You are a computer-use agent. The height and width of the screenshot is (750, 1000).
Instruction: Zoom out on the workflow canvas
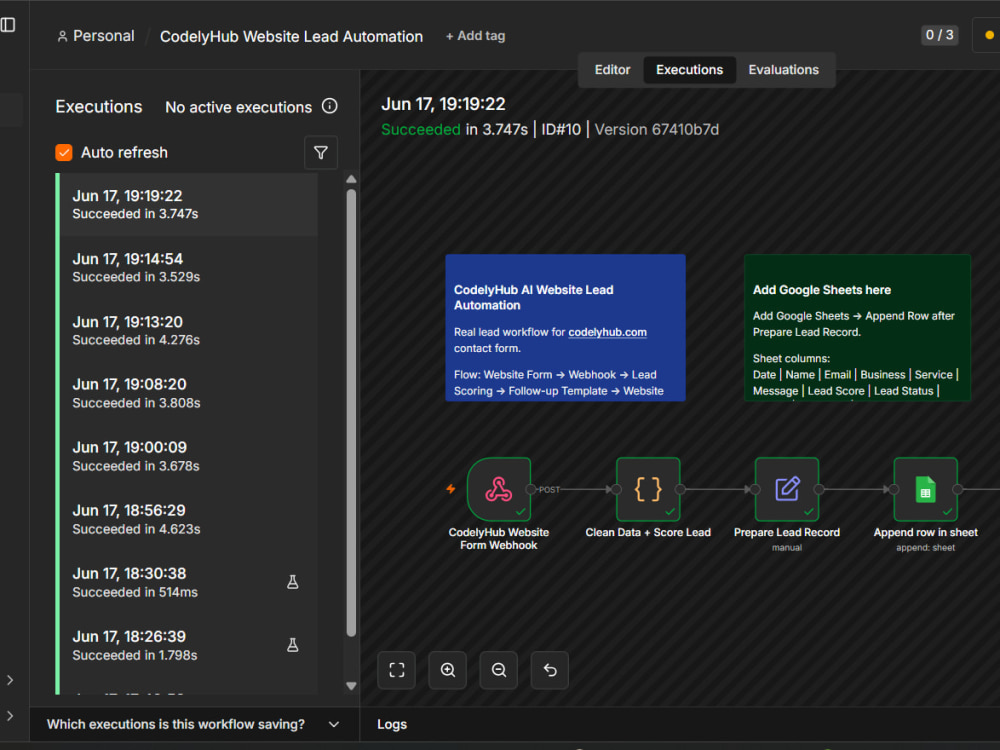(x=499, y=670)
